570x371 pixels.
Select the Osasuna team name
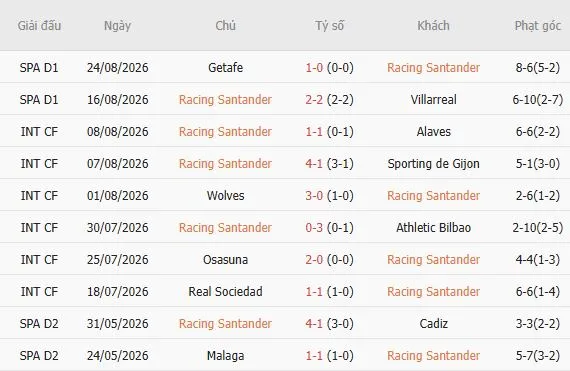pos(225,259)
